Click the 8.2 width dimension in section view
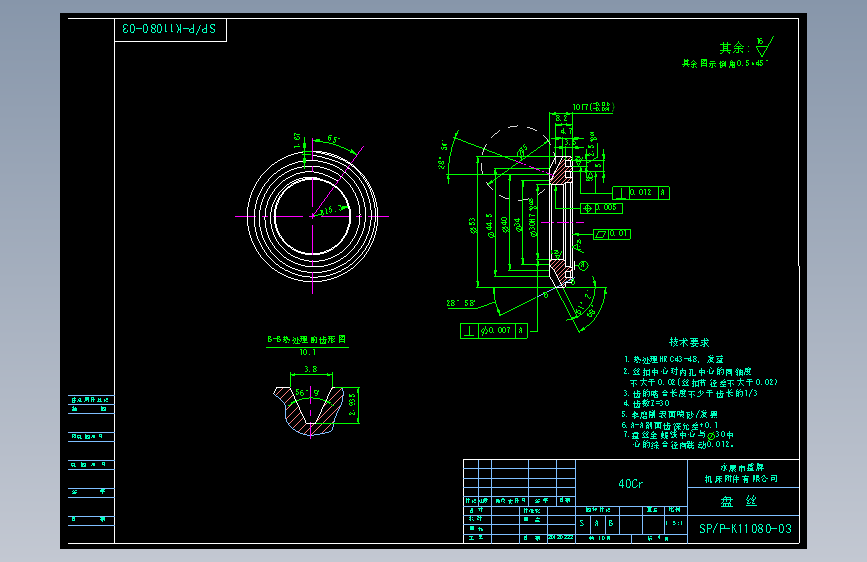The width and height of the screenshot is (867, 562). pos(561,118)
